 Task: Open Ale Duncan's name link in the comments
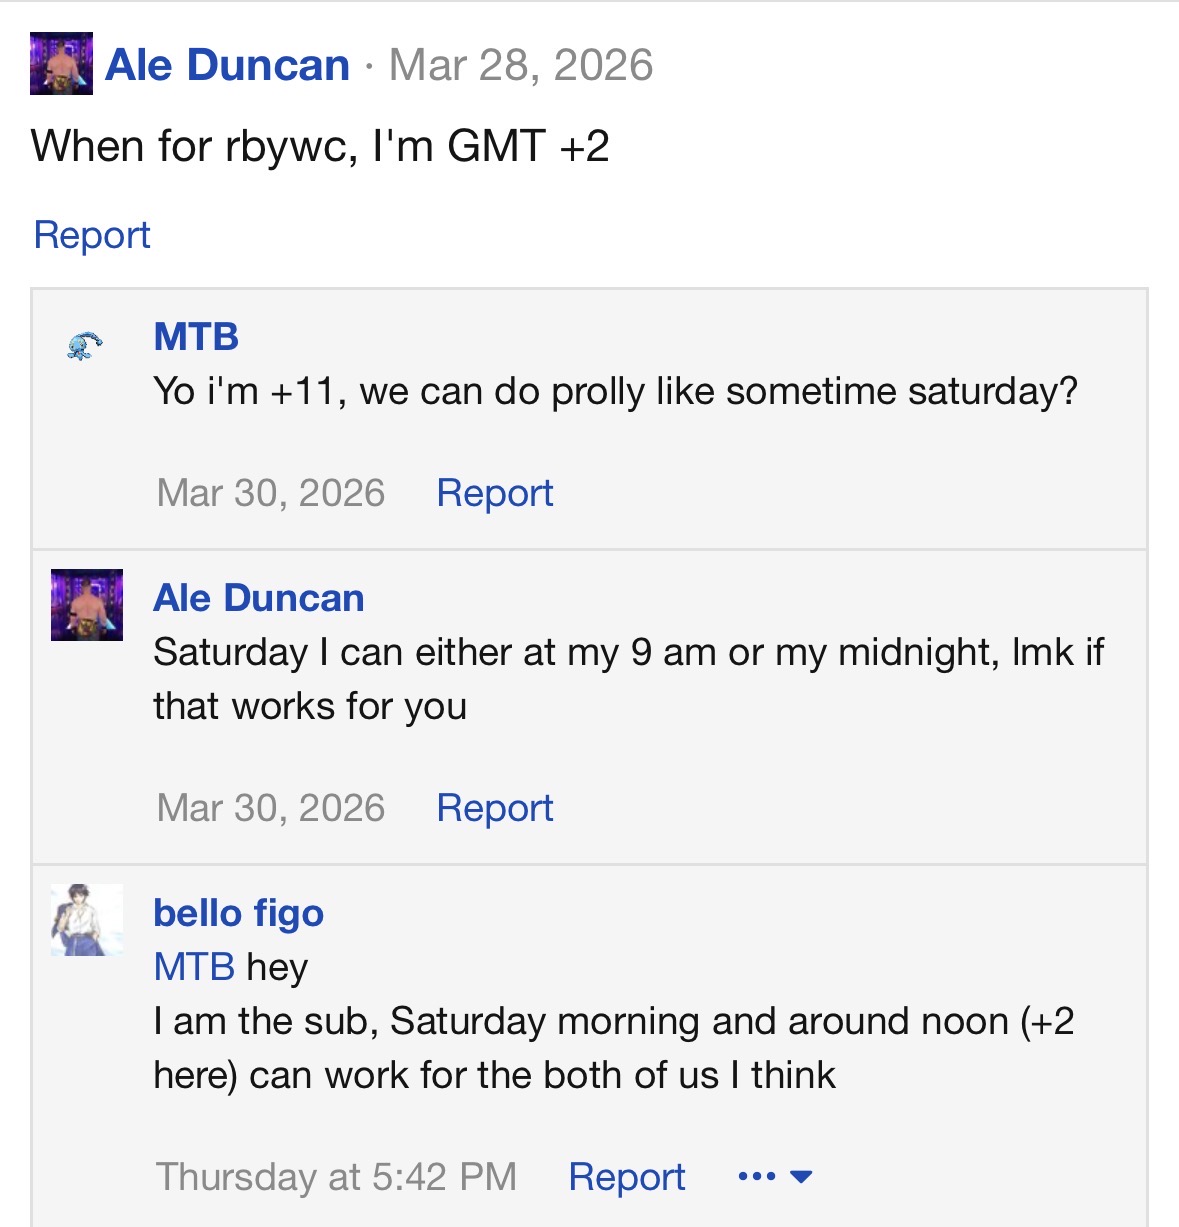(x=259, y=598)
